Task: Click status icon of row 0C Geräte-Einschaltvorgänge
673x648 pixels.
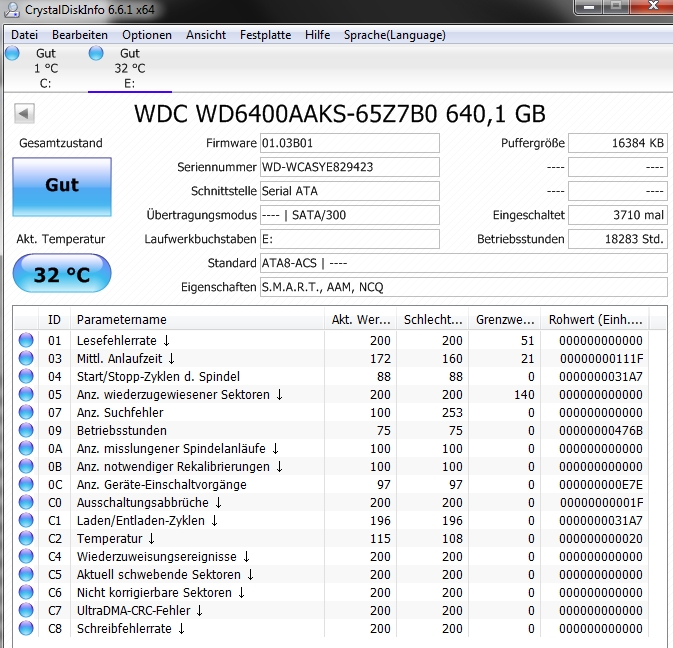Action: click(26, 484)
